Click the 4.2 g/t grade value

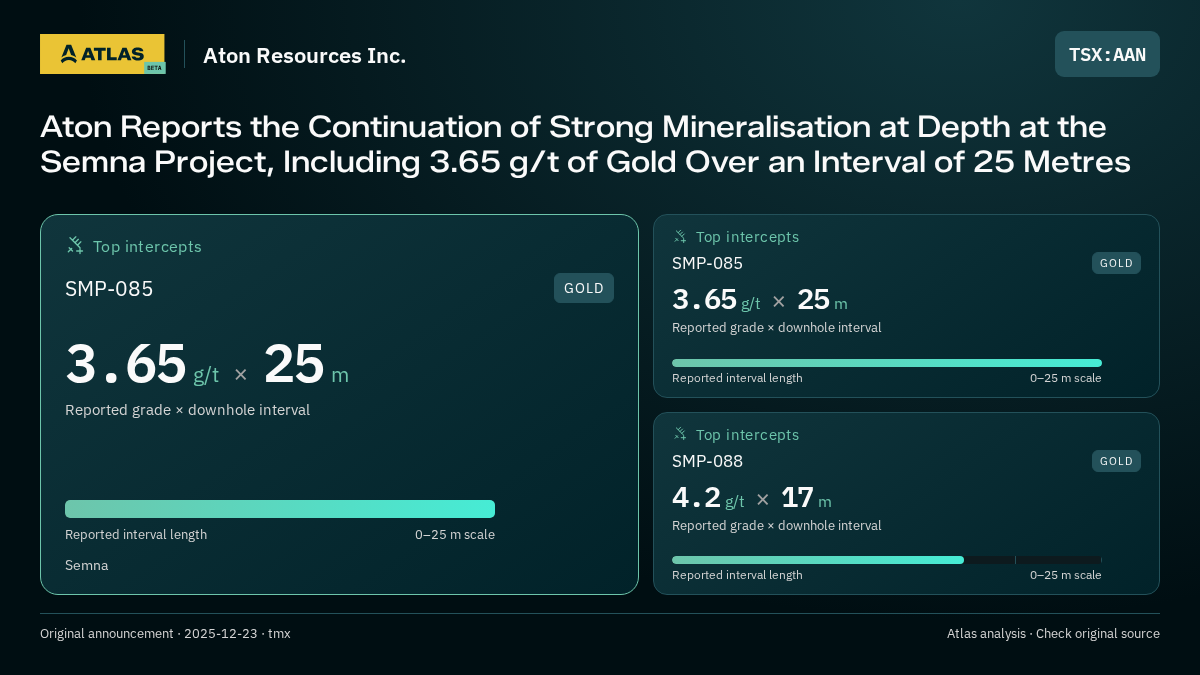[x=708, y=497]
